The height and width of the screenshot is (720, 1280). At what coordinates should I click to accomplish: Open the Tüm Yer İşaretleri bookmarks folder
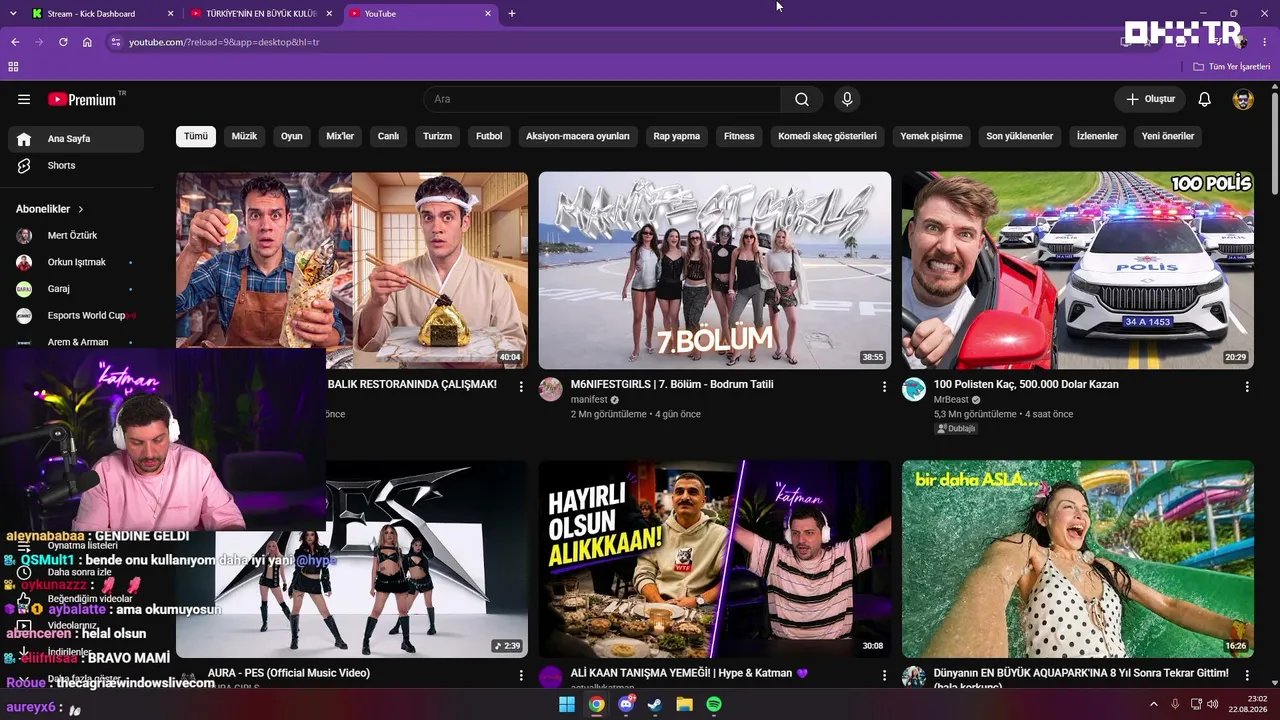1232,67
